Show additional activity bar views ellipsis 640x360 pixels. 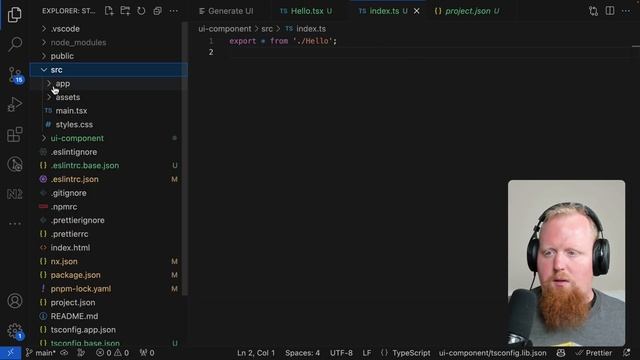pyautogui.click(x=15, y=224)
